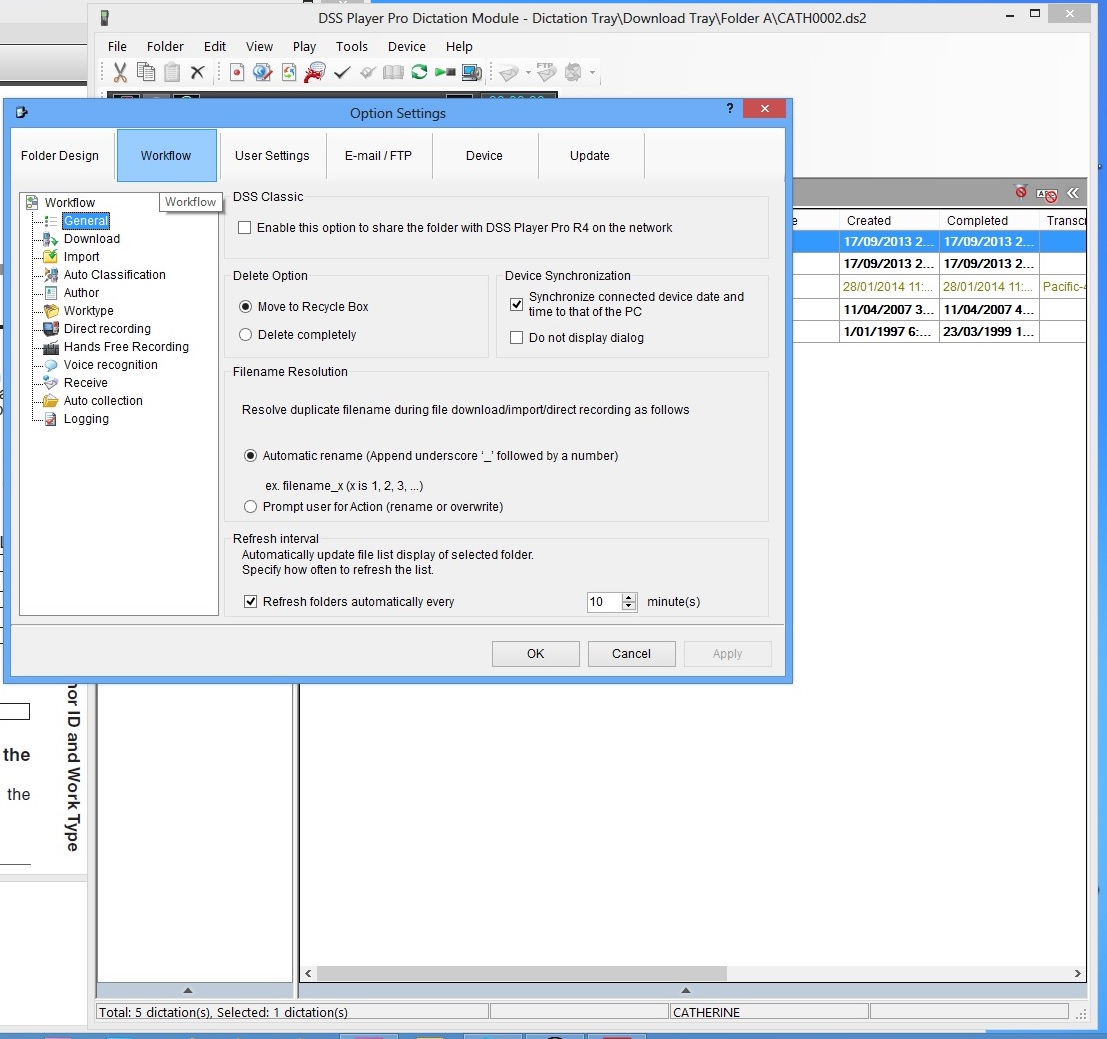Click Cancel in Option Settings
Viewport: 1107px width, 1039px height.
click(631, 654)
